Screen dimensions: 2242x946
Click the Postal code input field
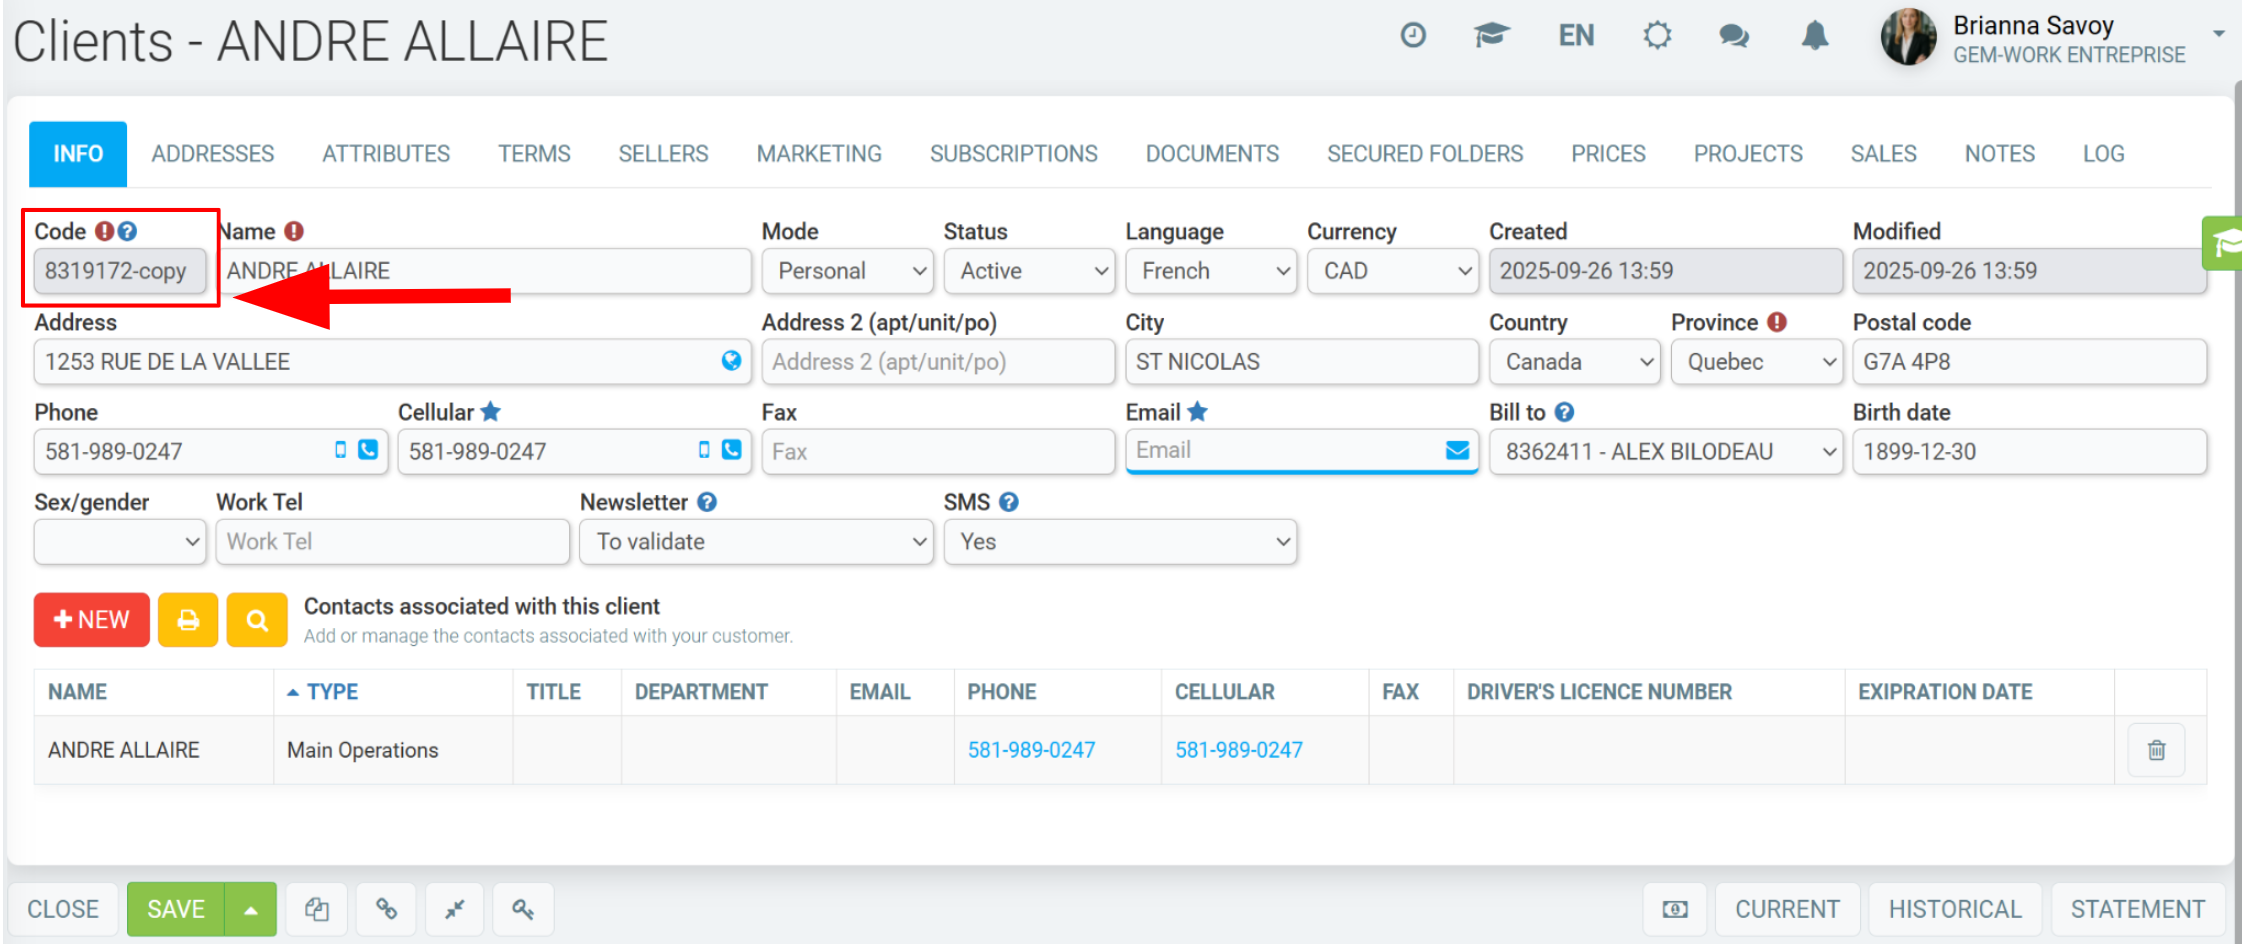coord(2029,362)
